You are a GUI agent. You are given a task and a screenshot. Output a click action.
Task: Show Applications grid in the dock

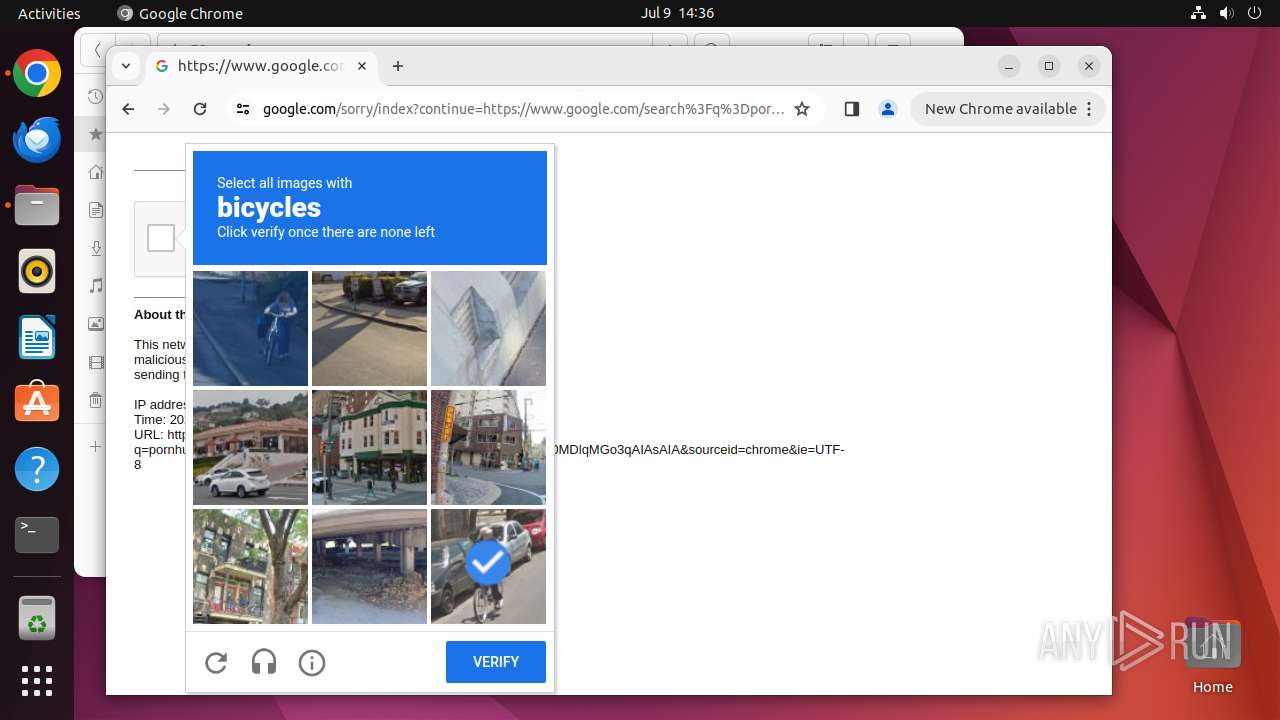[37, 681]
